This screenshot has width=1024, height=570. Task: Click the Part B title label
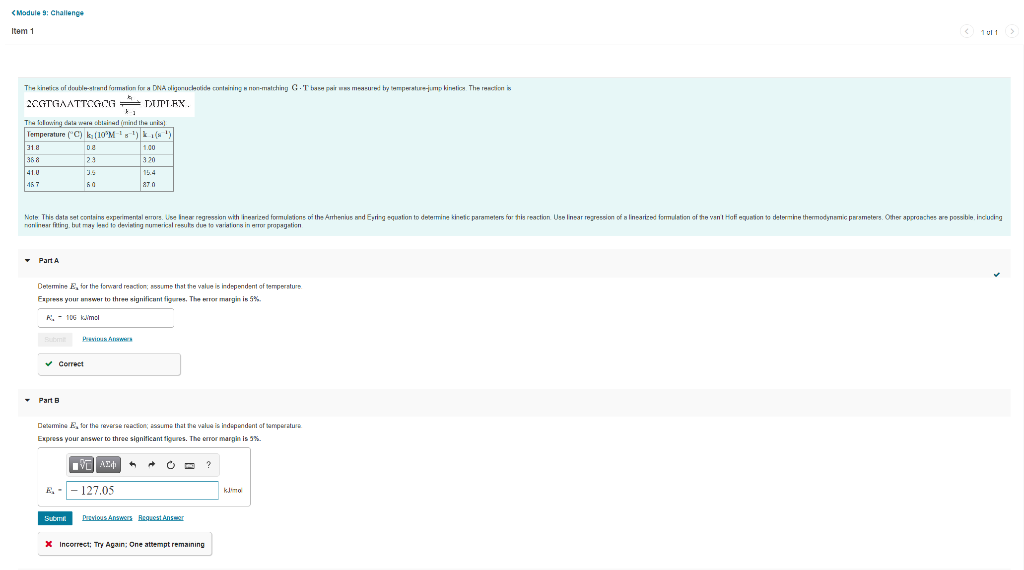pyautogui.click(x=48, y=400)
